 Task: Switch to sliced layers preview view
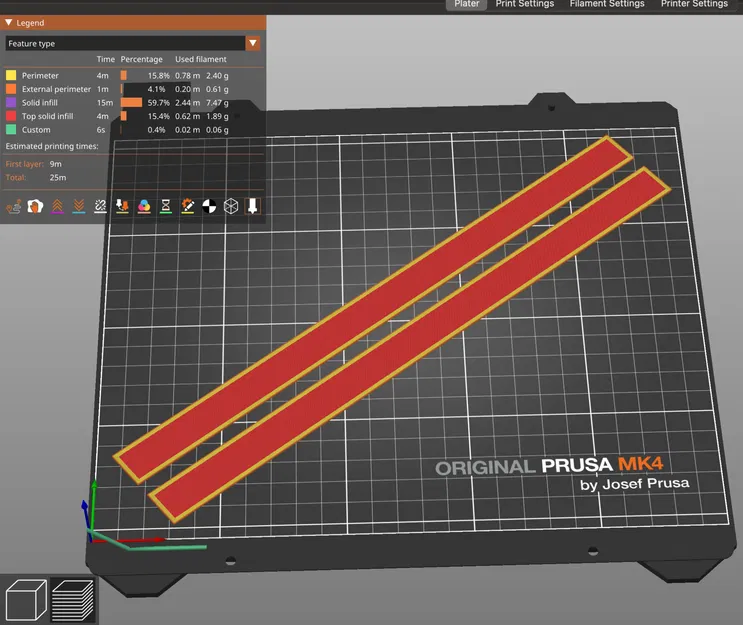[72, 600]
